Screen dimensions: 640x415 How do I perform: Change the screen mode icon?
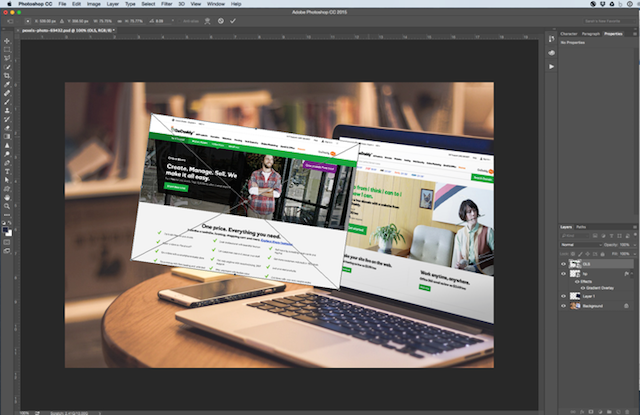[7, 251]
